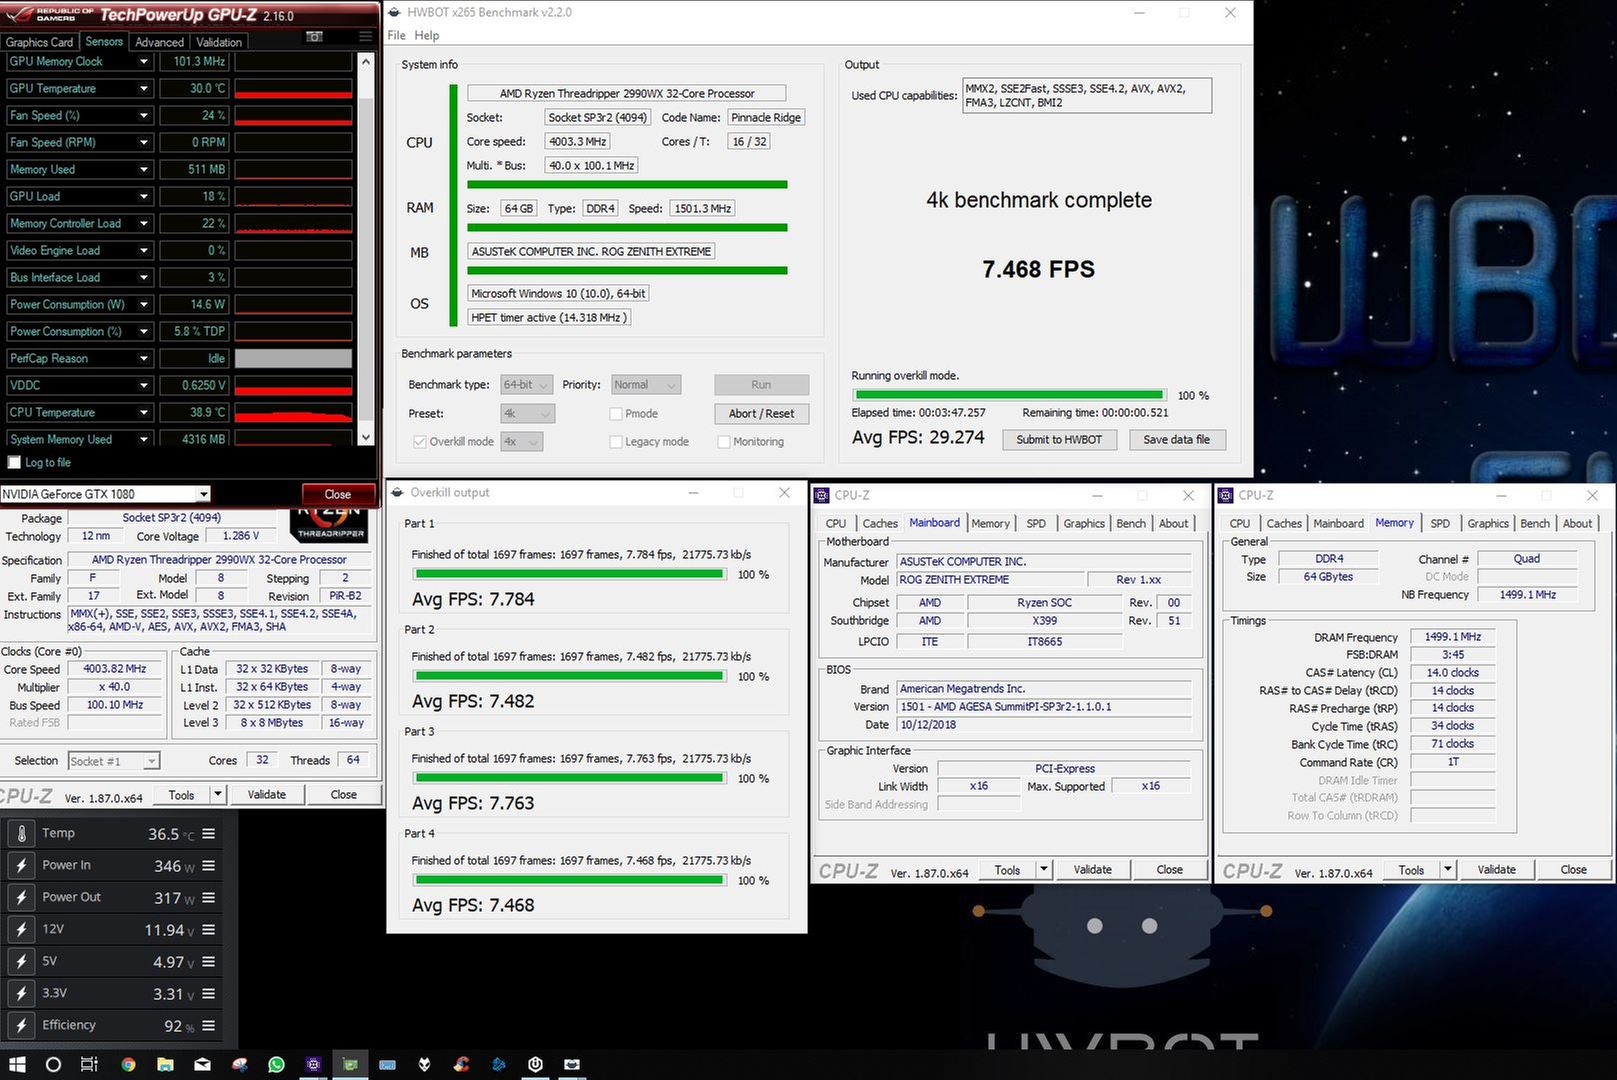Open Overkill mode 4x dropdown

[x=521, y=442]
